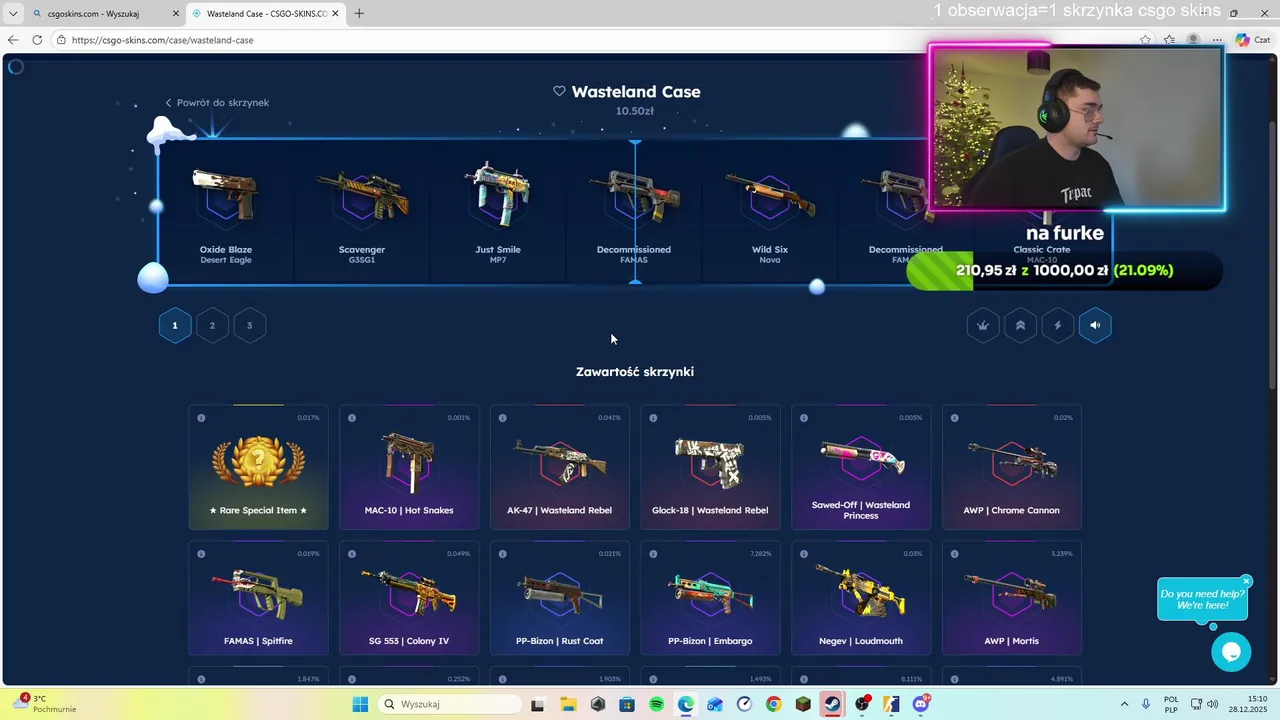The height and width of the screenshot is (720, 1280).
Task: Open info icon on Negev Loudmouth card
Action: (x=803, y=554)
